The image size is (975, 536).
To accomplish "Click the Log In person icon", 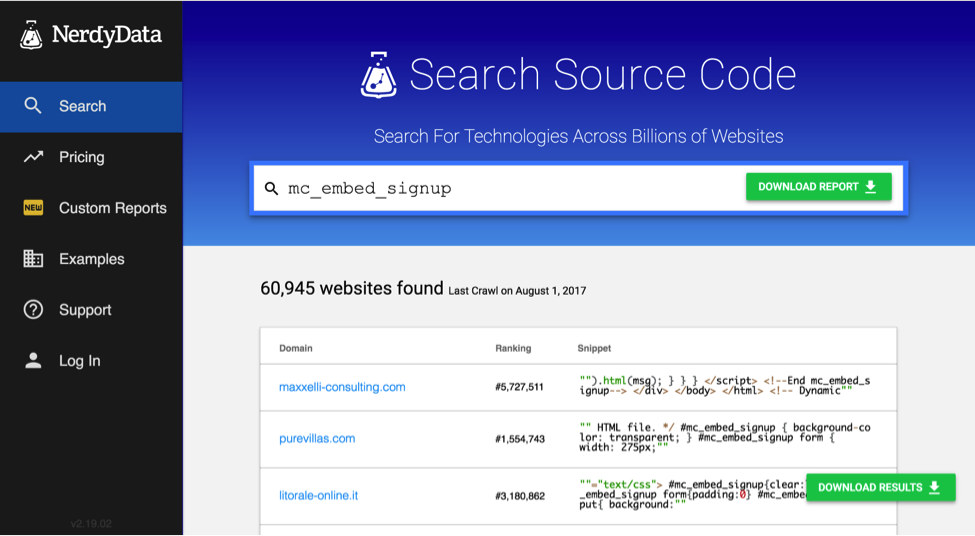I will tap(33, 361).
